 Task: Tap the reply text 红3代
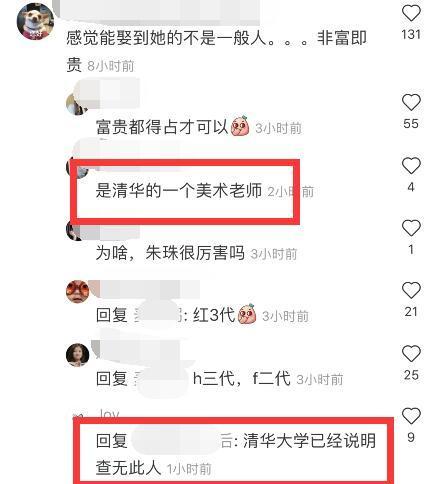point(214,315)
